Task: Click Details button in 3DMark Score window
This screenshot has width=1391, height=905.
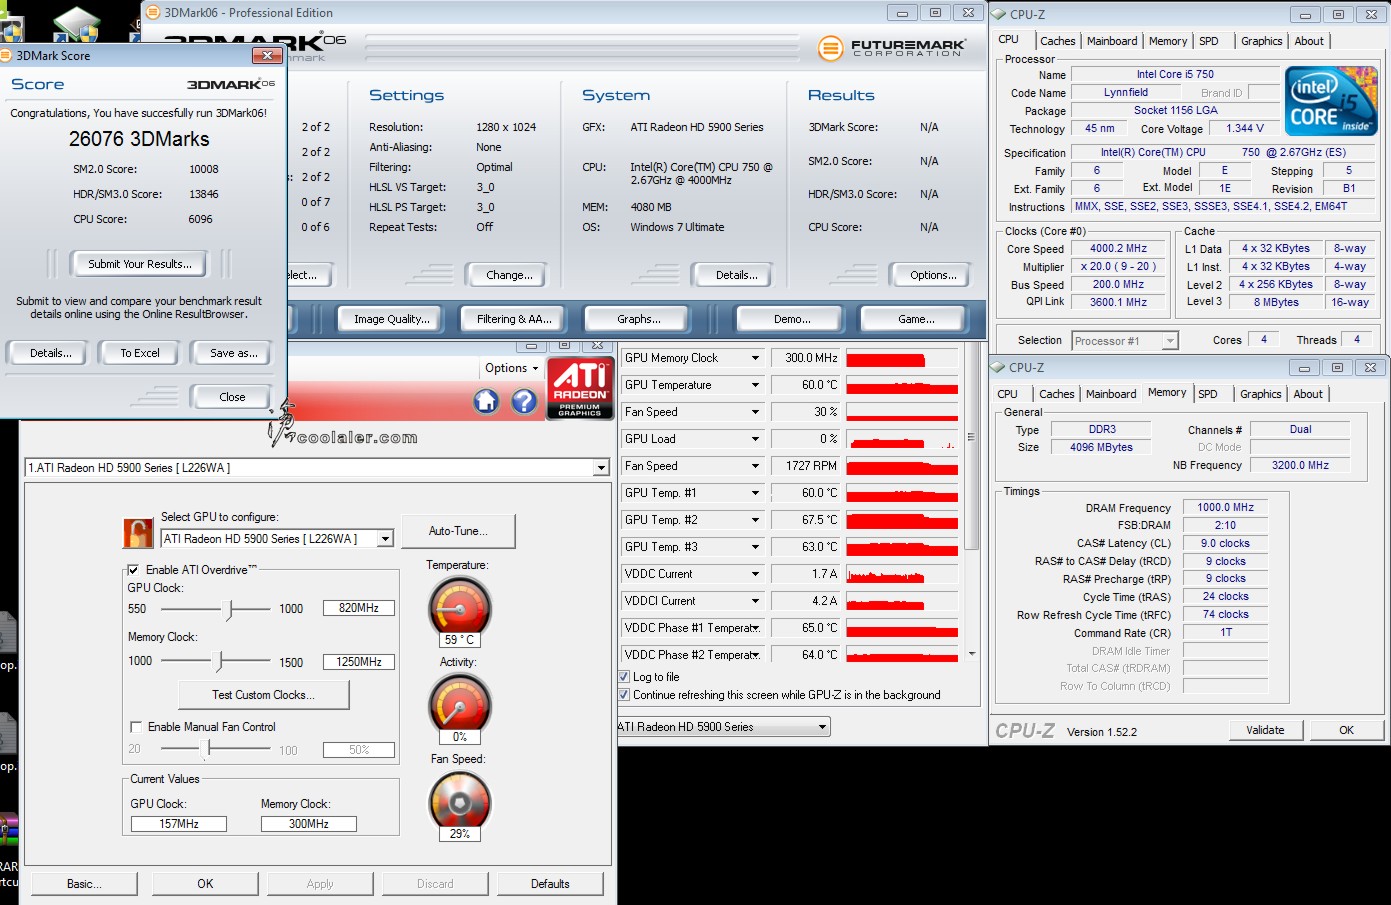Action: (50, 353)
